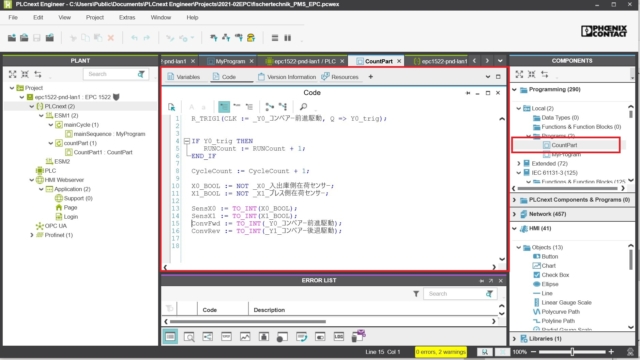Image resolution: width=640 pixels, height=360 pixels.
Task: Click expand-all icon in PLANT panel
Action: click(x=13, y=74)
